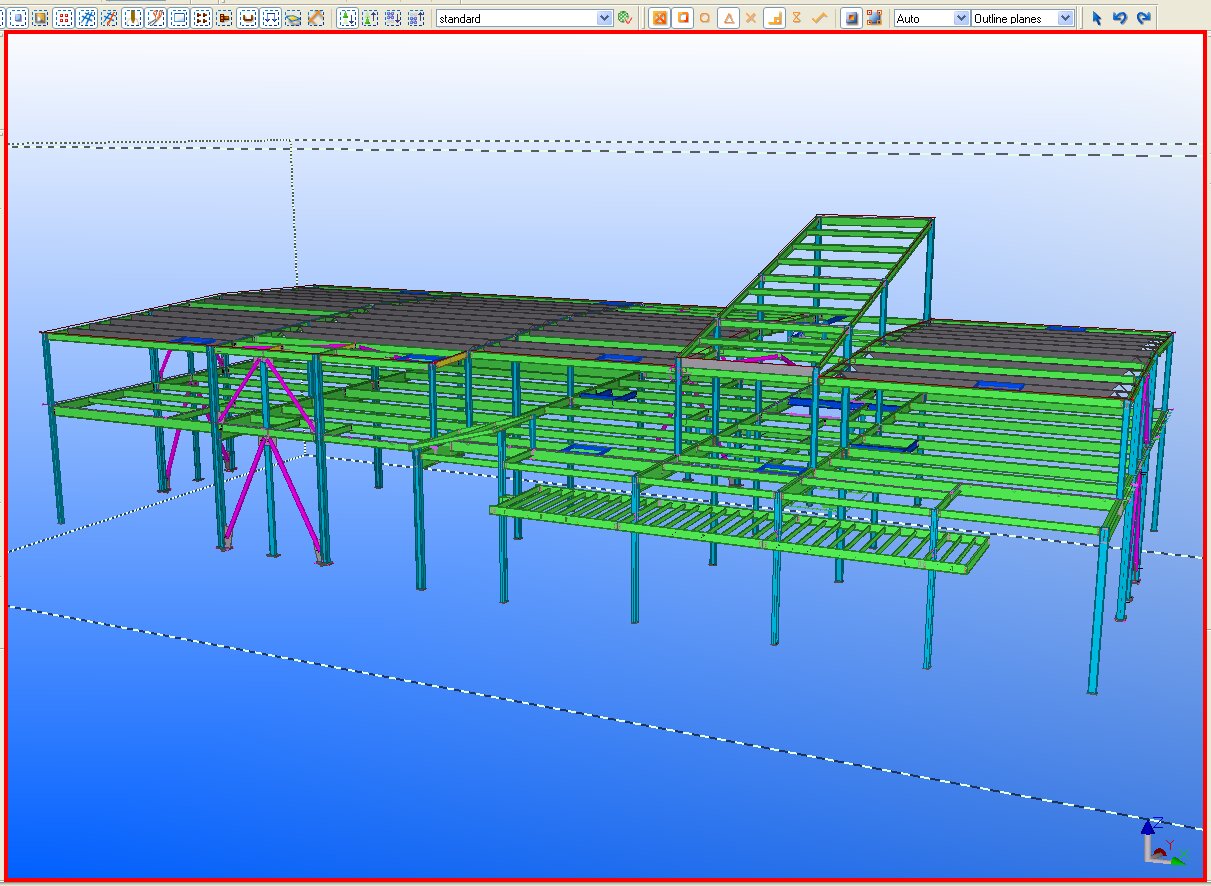Toggle the Select points switch (red dots icon)

pos(64,18)
